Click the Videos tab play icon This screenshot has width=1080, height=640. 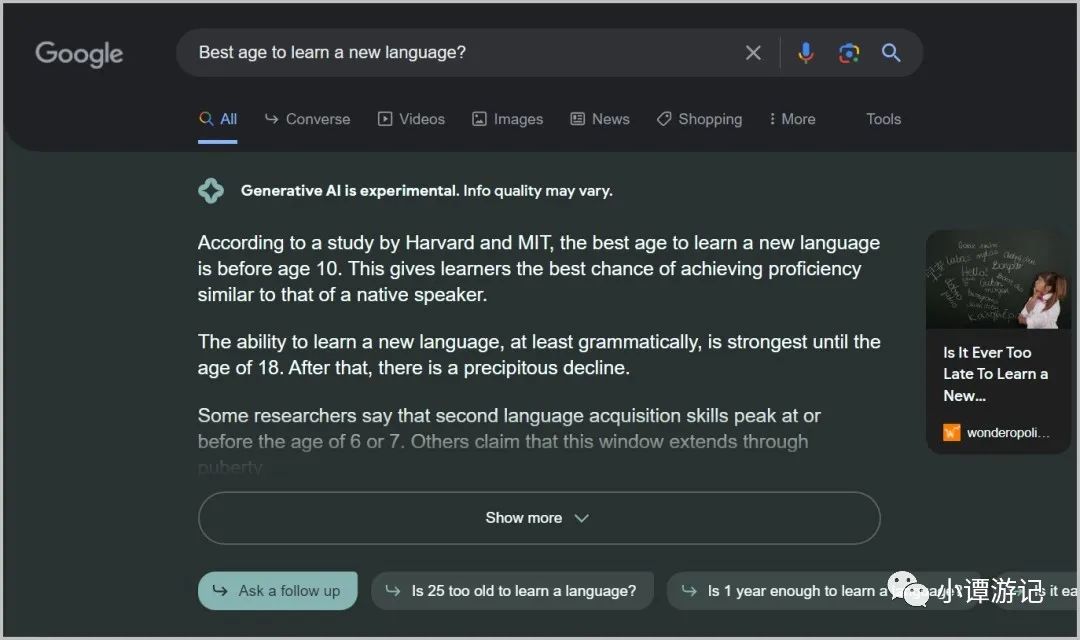pos(384,119)
